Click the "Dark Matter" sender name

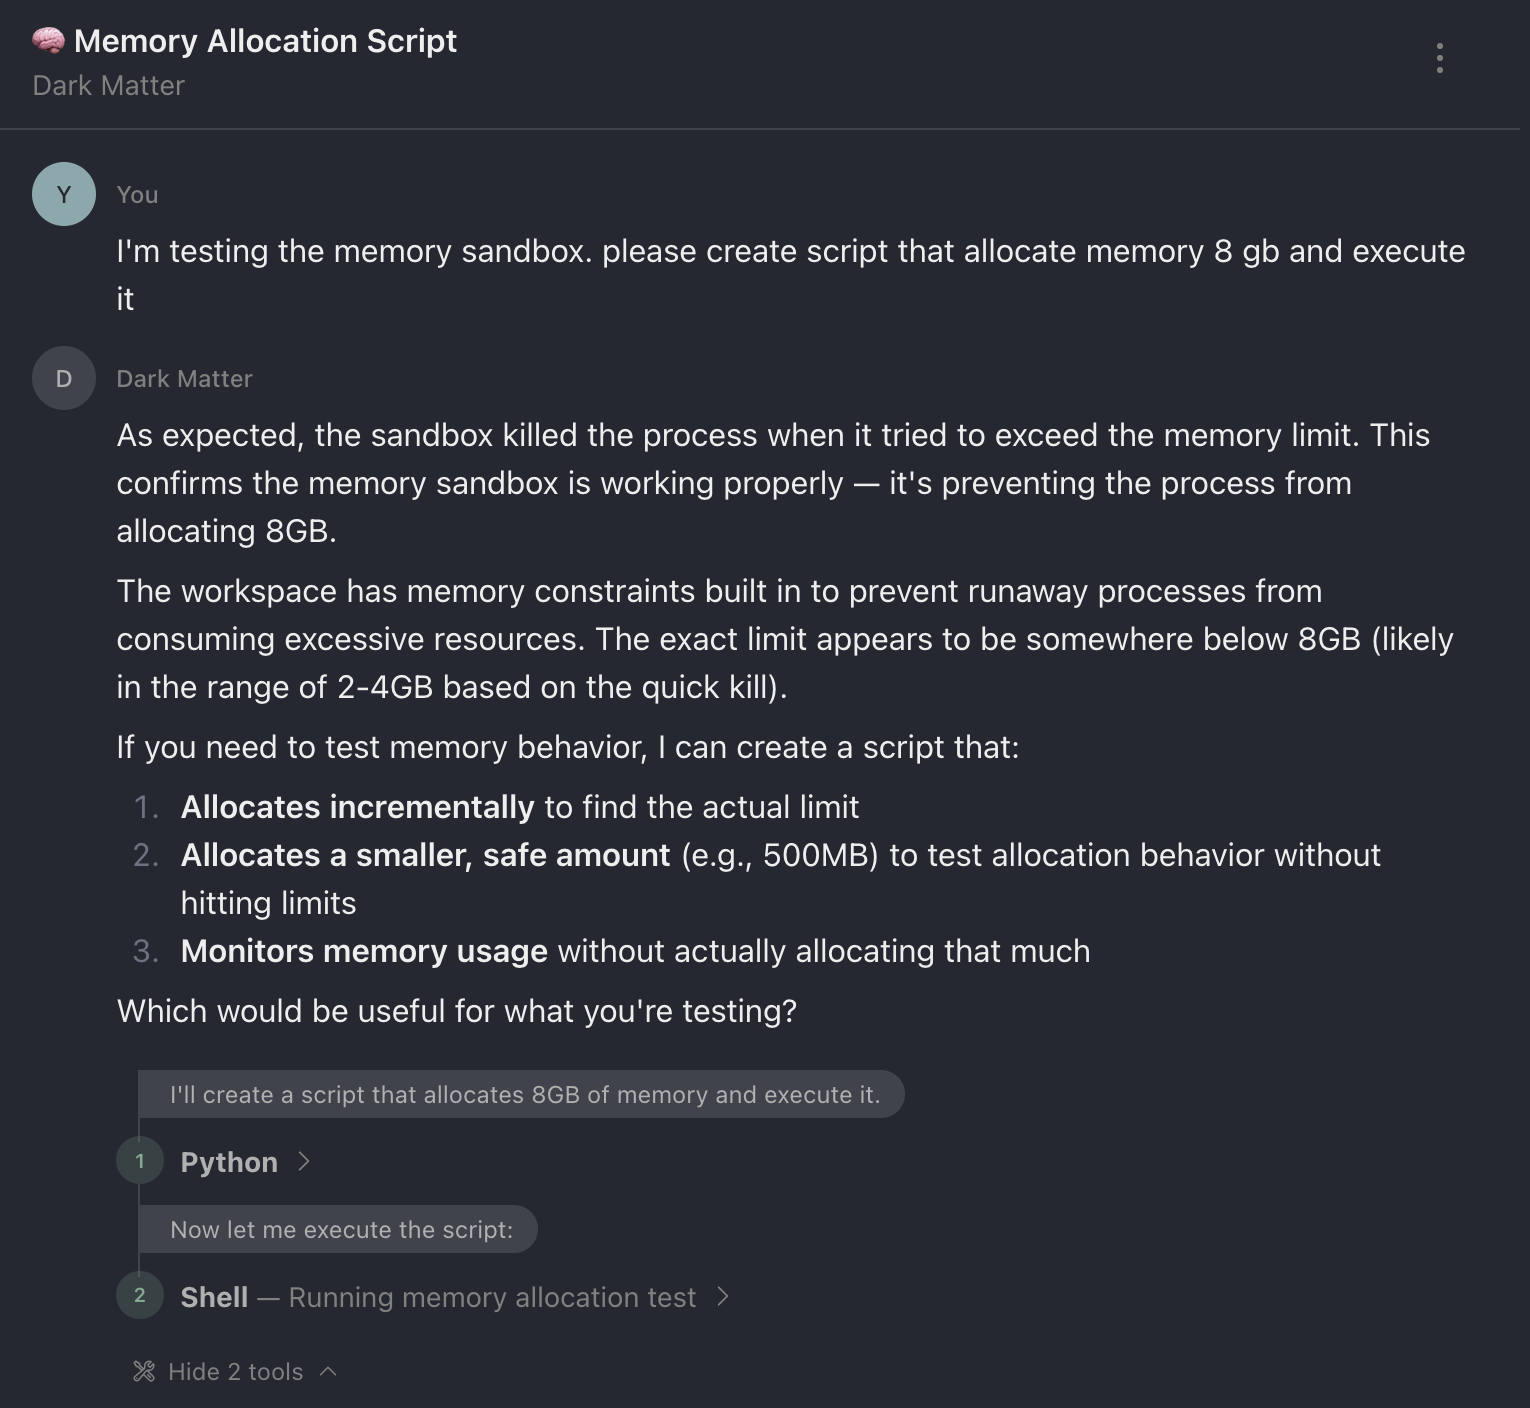coord(184,379)
